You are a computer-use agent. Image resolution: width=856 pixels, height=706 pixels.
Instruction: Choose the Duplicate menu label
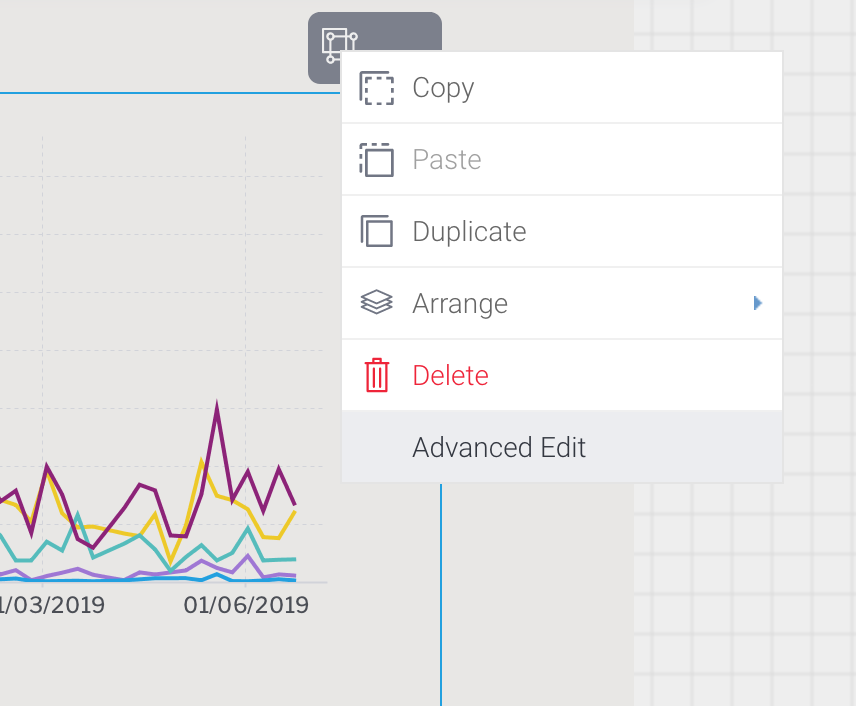(469, 232)
